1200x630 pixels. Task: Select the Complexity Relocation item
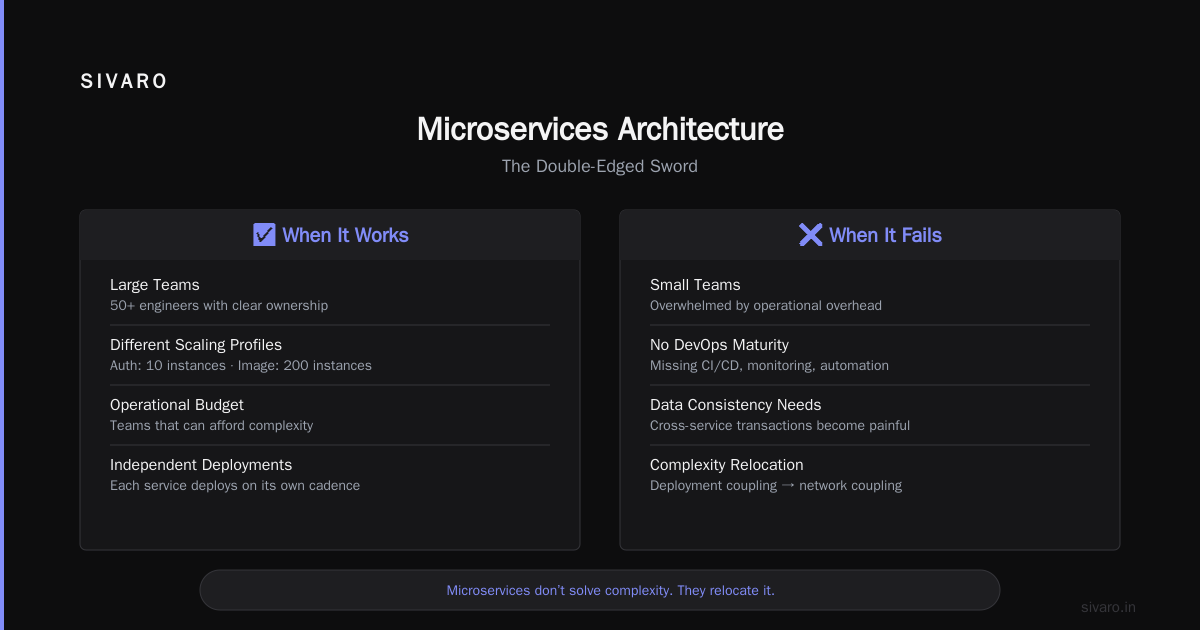pyautogui.click(x=727, y=465)
